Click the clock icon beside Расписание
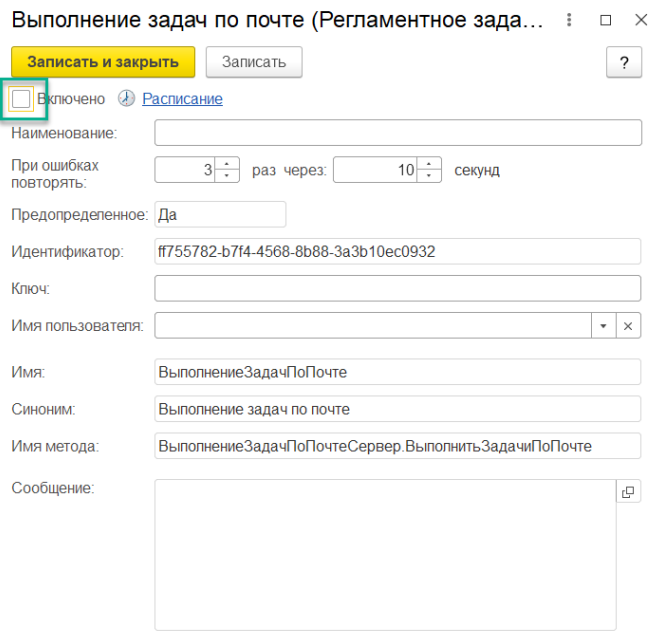The height and width of the screenshot is (636, 656). click(126, 99)
